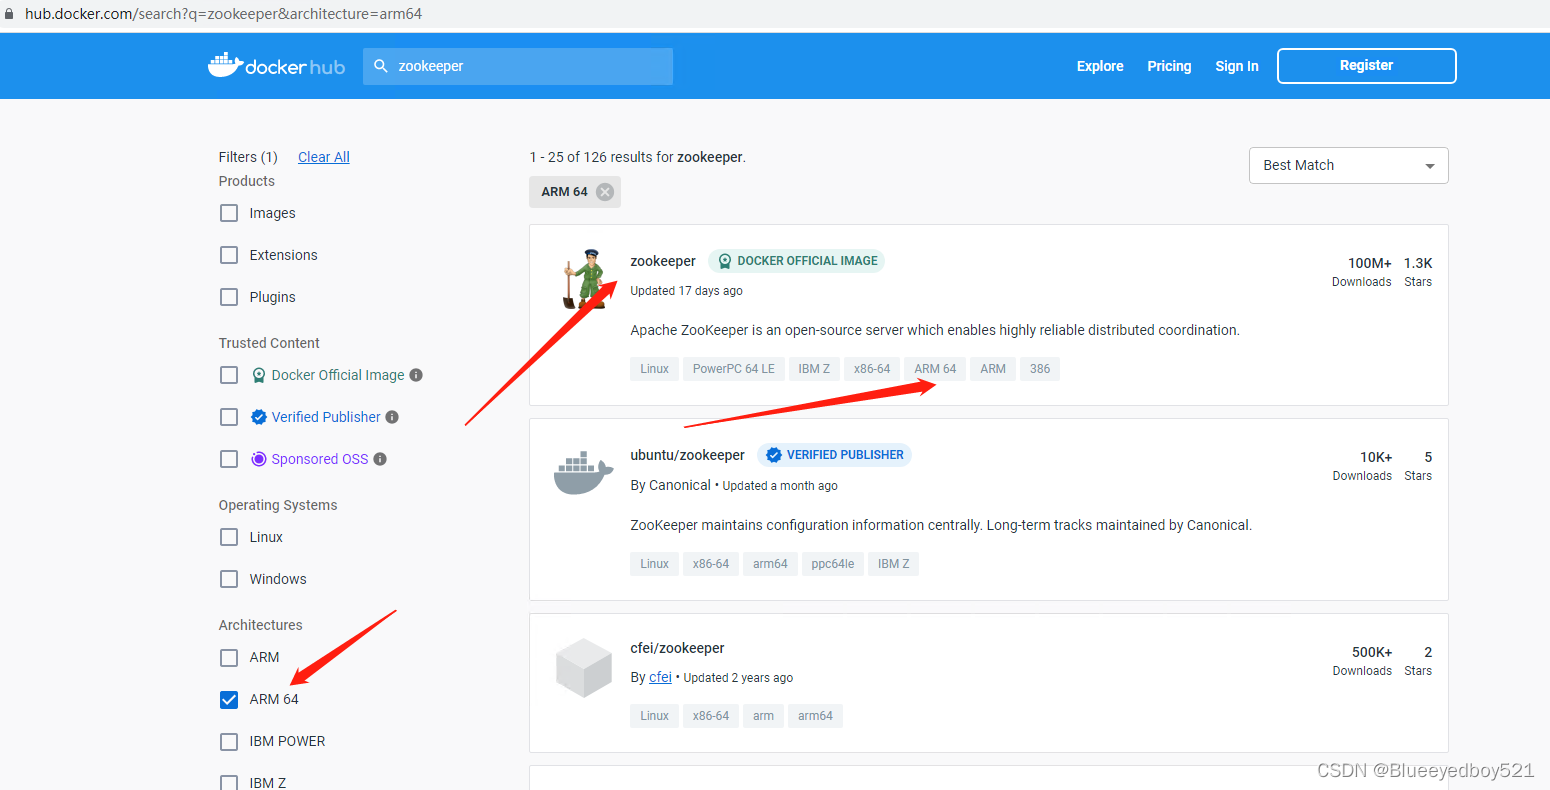Viewport: 1550px width, 790px height.
Task: Check the IBM POWER architecture checkbox
Action: (x=229, y=741)
